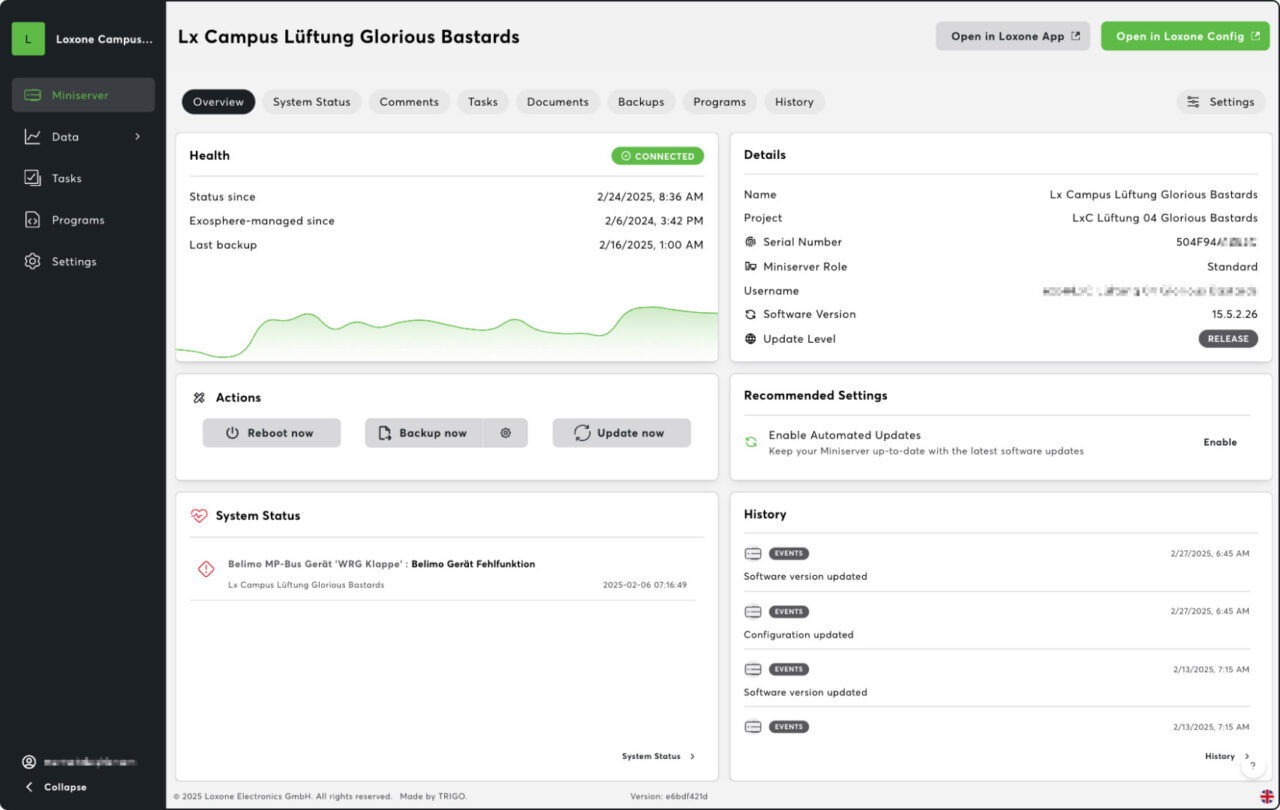The image size is (1280, 810).
Task: Collapse the navigation sidebar
Action: (x=56, y=787)
